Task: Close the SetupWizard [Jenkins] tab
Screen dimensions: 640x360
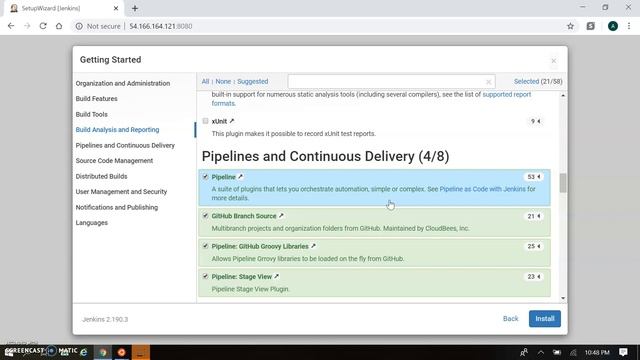Action: pos(116,8)
